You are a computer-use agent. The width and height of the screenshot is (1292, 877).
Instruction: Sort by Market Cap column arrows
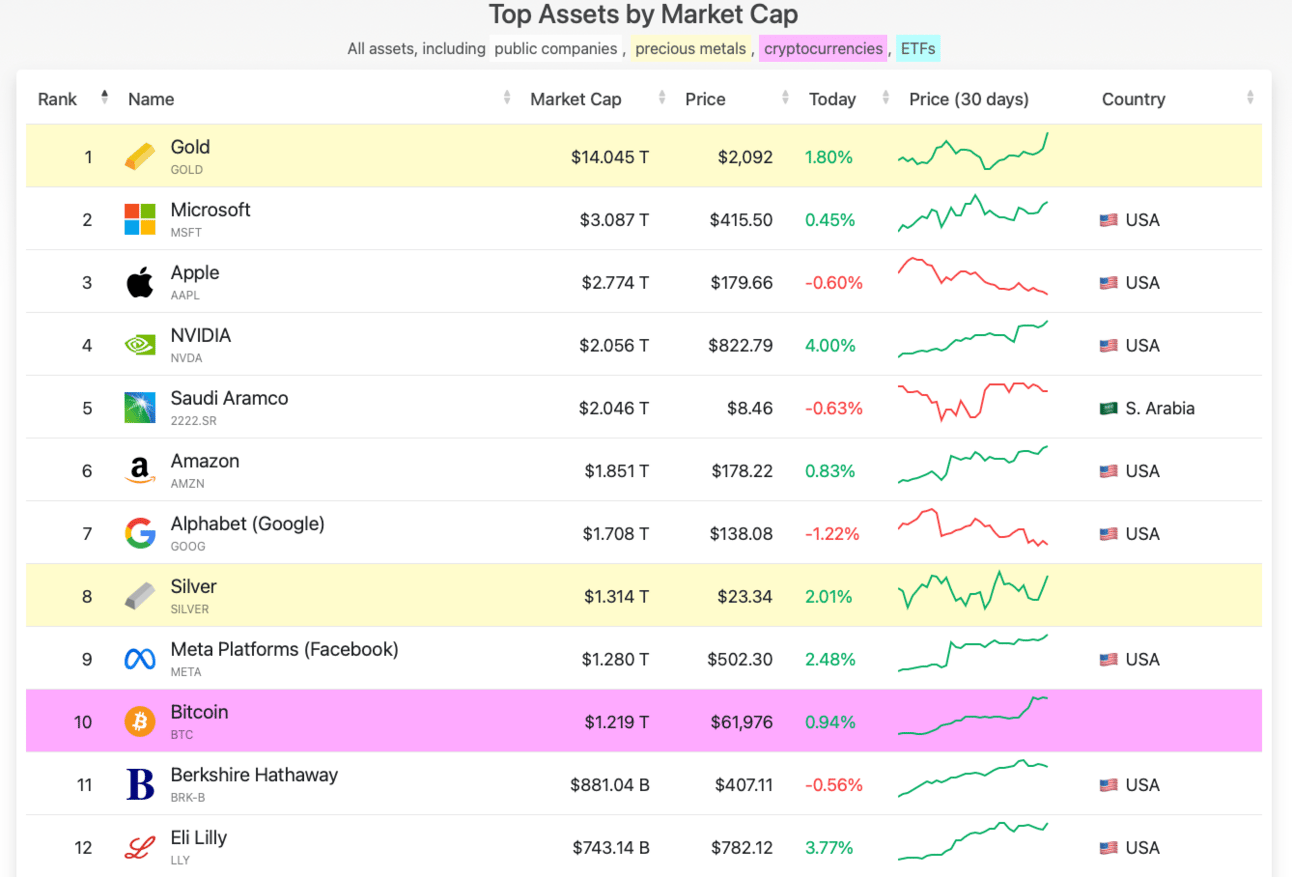(x=662, y=98)
